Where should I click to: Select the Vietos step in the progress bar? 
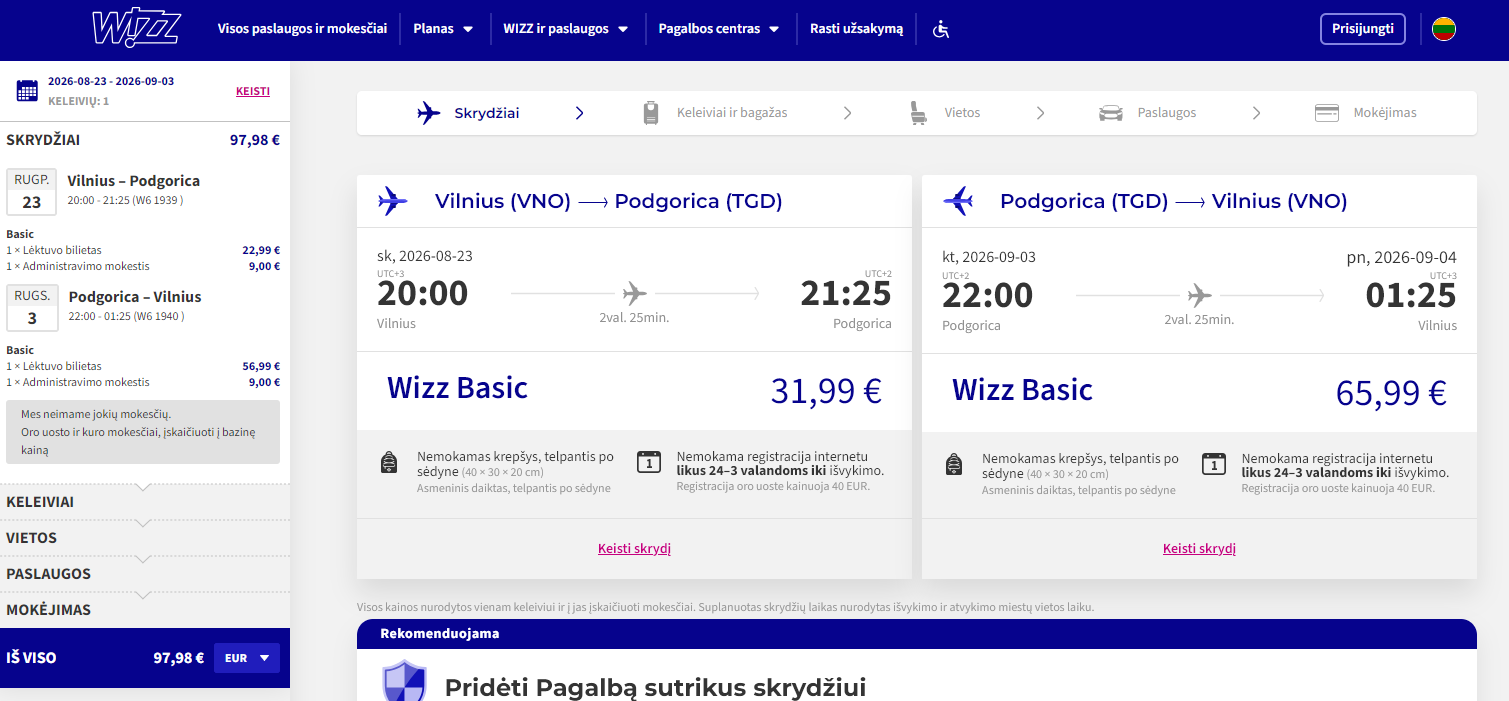click(944, 113)
